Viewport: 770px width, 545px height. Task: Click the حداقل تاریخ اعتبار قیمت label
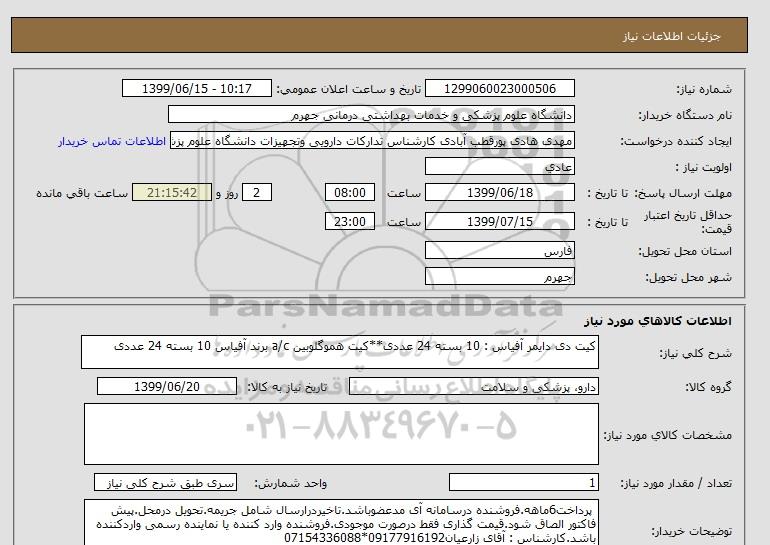tap(688, 222)
